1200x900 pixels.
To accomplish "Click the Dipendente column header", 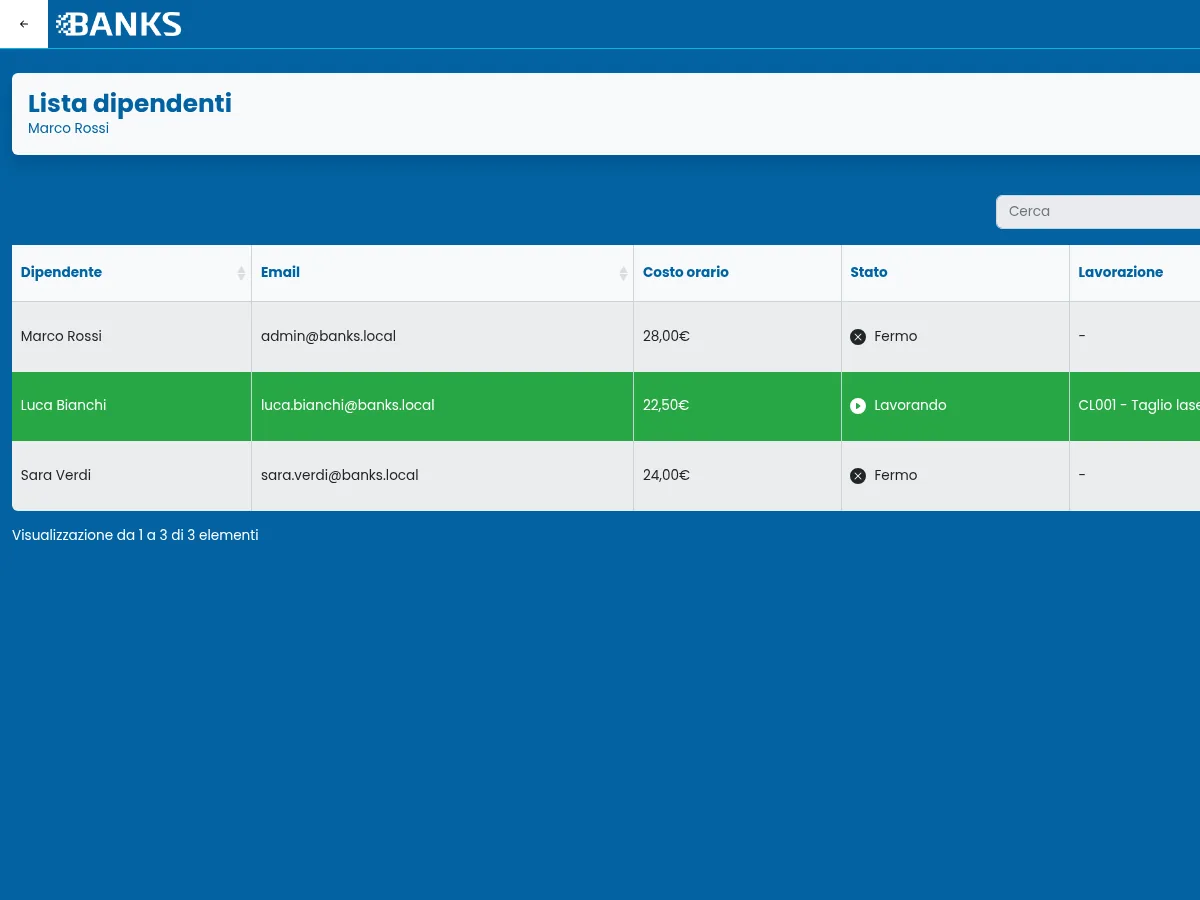I will [x=132, y=273].
